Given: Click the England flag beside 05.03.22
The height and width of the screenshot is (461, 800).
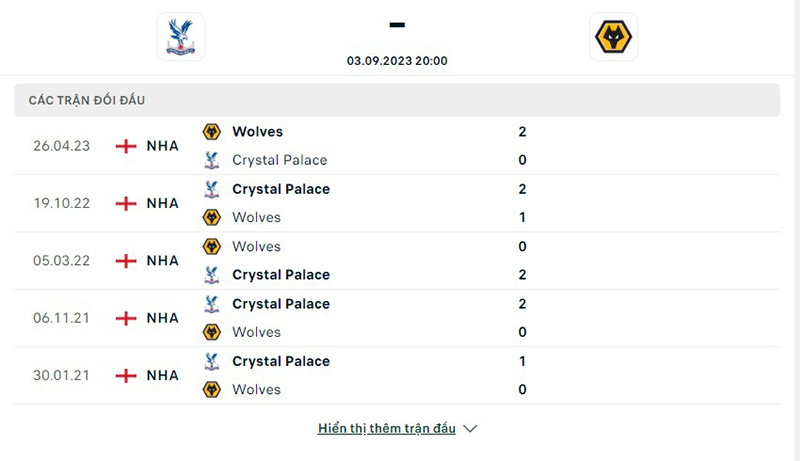Looking at the screenshot, I should [126, 261].
